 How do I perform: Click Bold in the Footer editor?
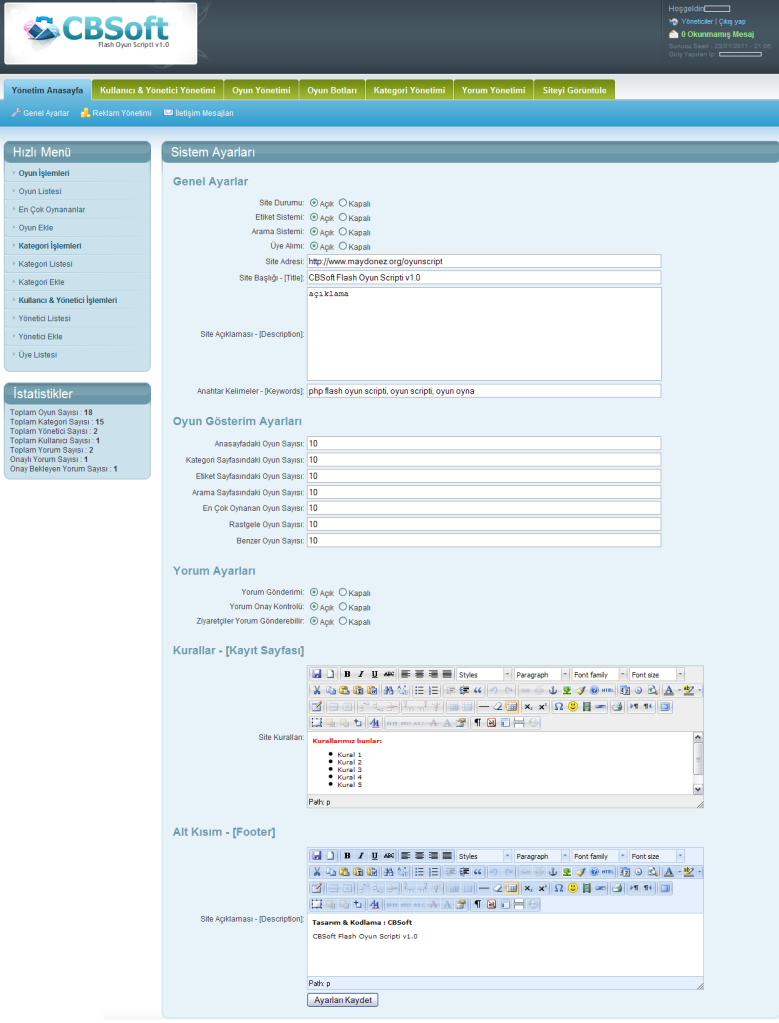click(347, 855)
